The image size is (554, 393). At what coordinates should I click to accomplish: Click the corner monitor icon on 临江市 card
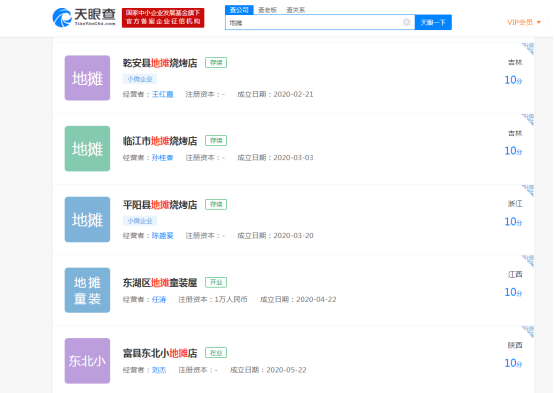point(528,119)
